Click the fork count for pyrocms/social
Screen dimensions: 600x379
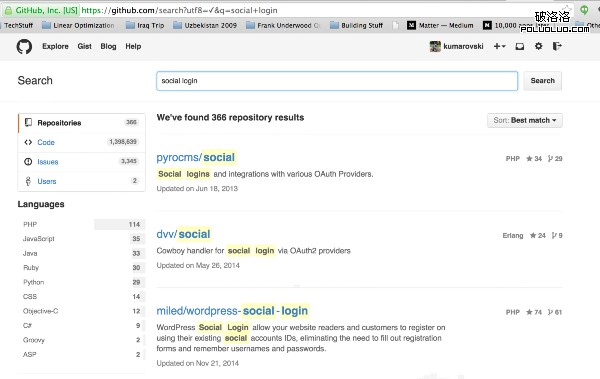click(555, 158)
